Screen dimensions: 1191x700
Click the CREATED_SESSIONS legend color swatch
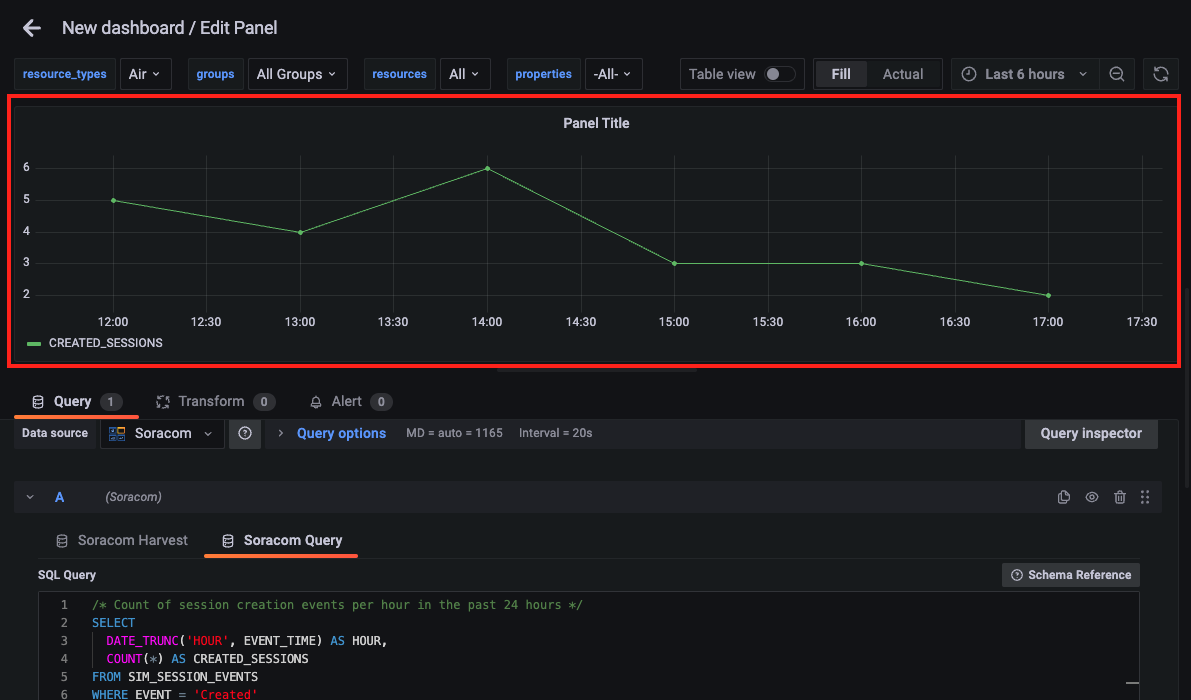tap(34, 343)
